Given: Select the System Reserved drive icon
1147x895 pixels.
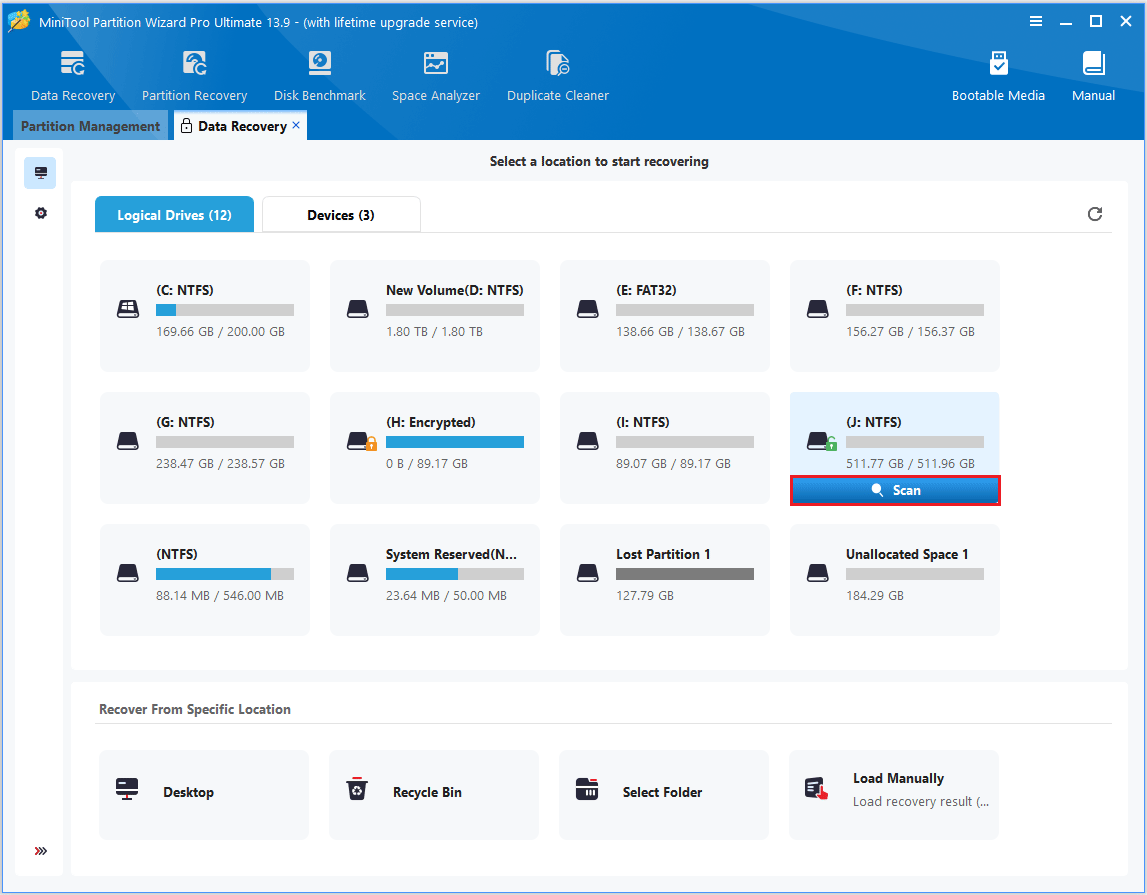Looking at the screenshot, I should (x=358, y=573).
